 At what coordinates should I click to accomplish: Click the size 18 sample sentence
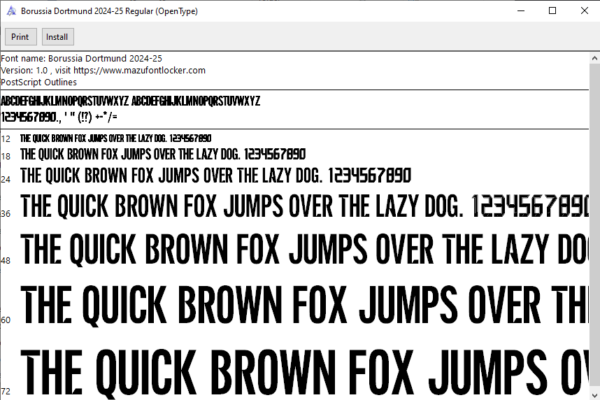tap(163, 154)
